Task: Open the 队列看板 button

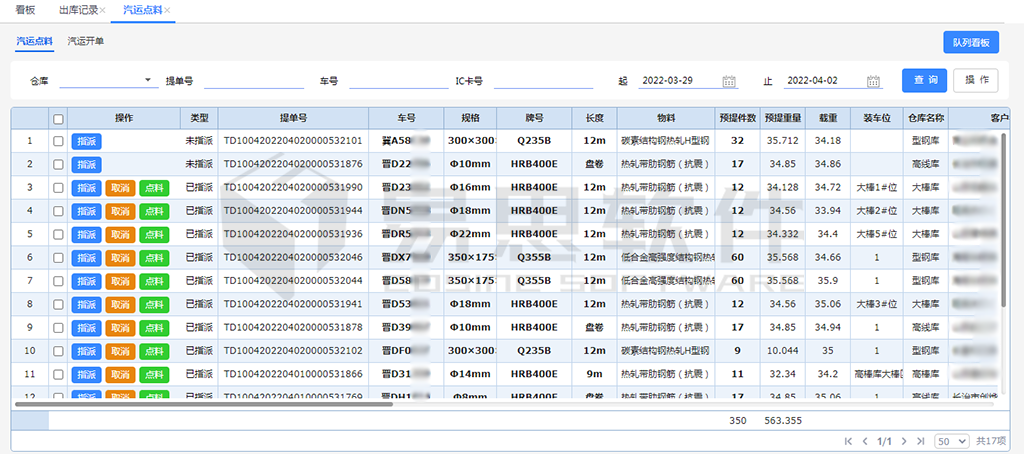Action: click(970, 42)
